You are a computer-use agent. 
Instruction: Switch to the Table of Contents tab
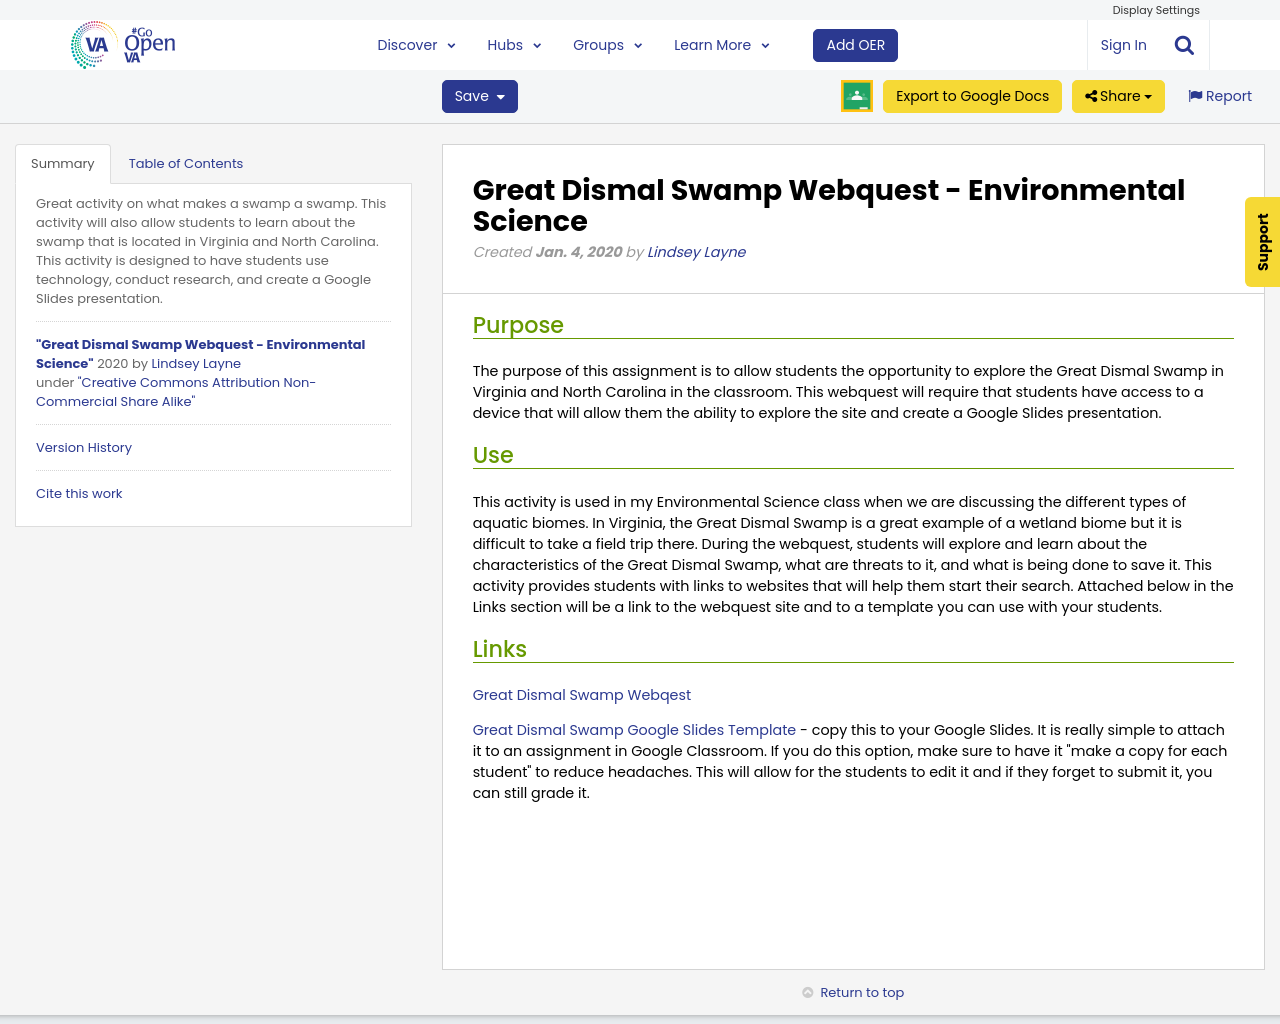pyautogui.click(x=185, y=163)
